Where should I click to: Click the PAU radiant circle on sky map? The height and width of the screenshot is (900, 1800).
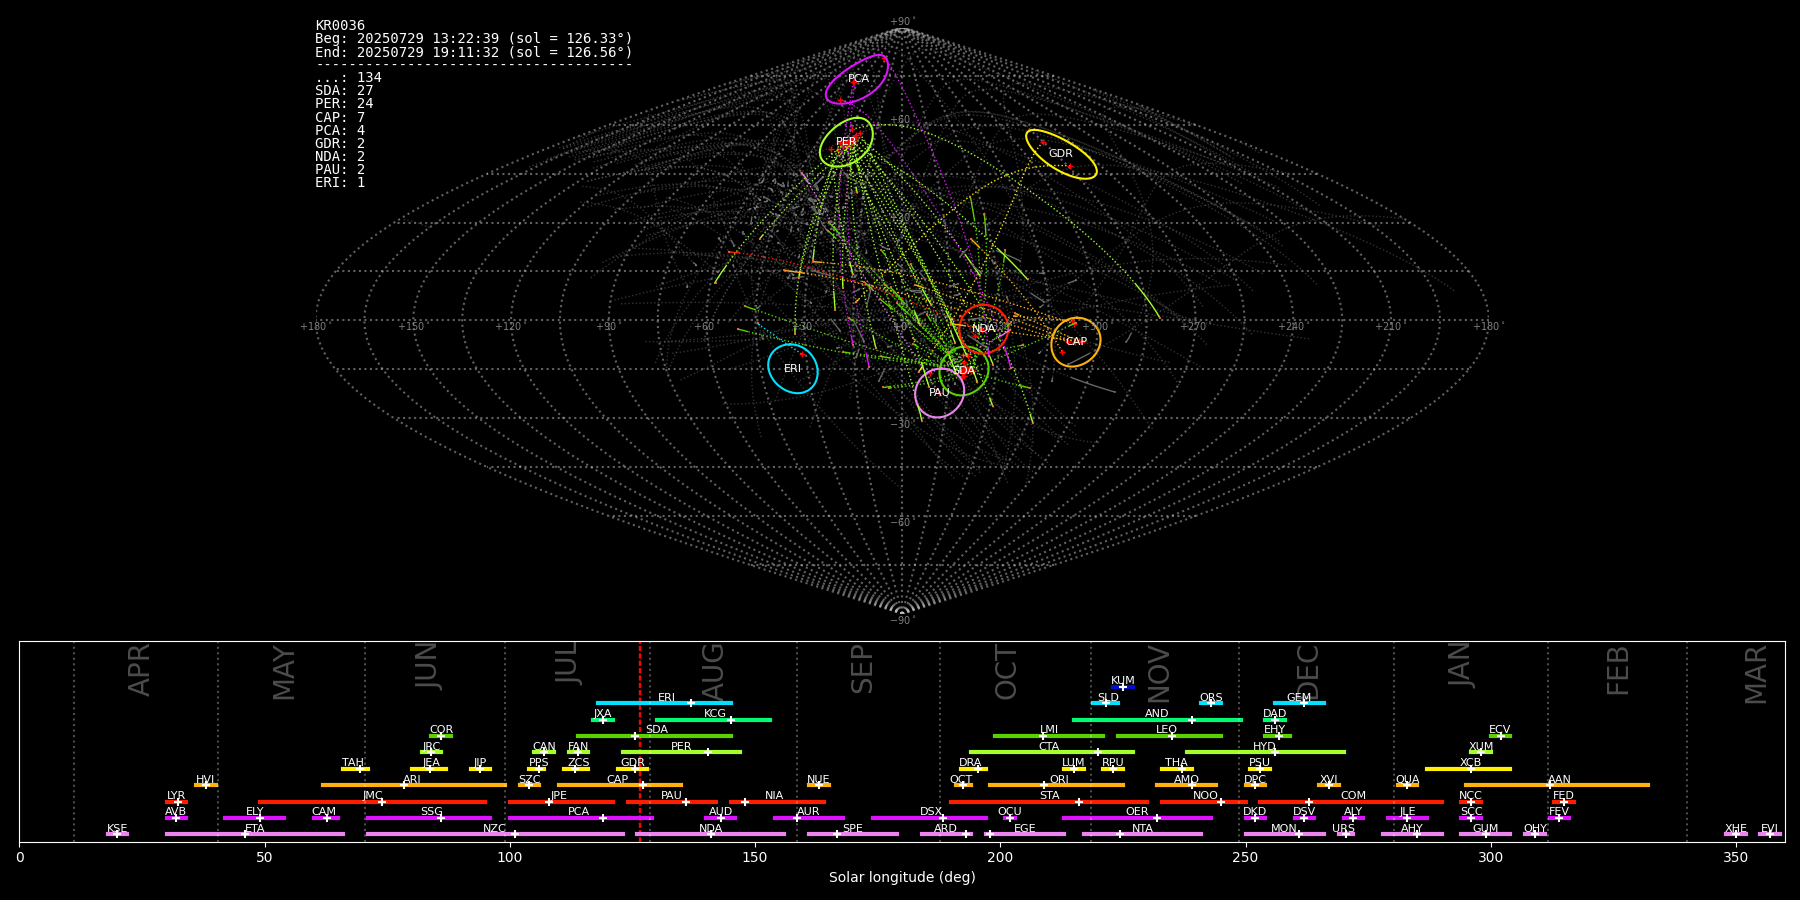click(x=939, y=393)
